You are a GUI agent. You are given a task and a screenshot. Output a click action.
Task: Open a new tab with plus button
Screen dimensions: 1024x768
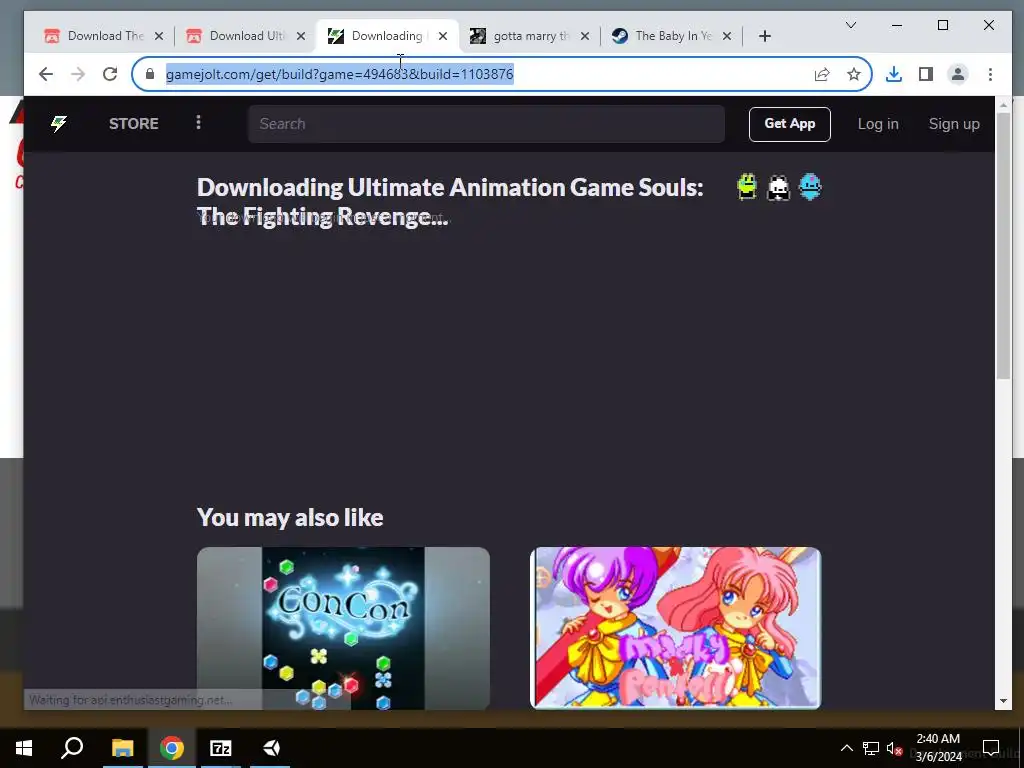[765, 36]
